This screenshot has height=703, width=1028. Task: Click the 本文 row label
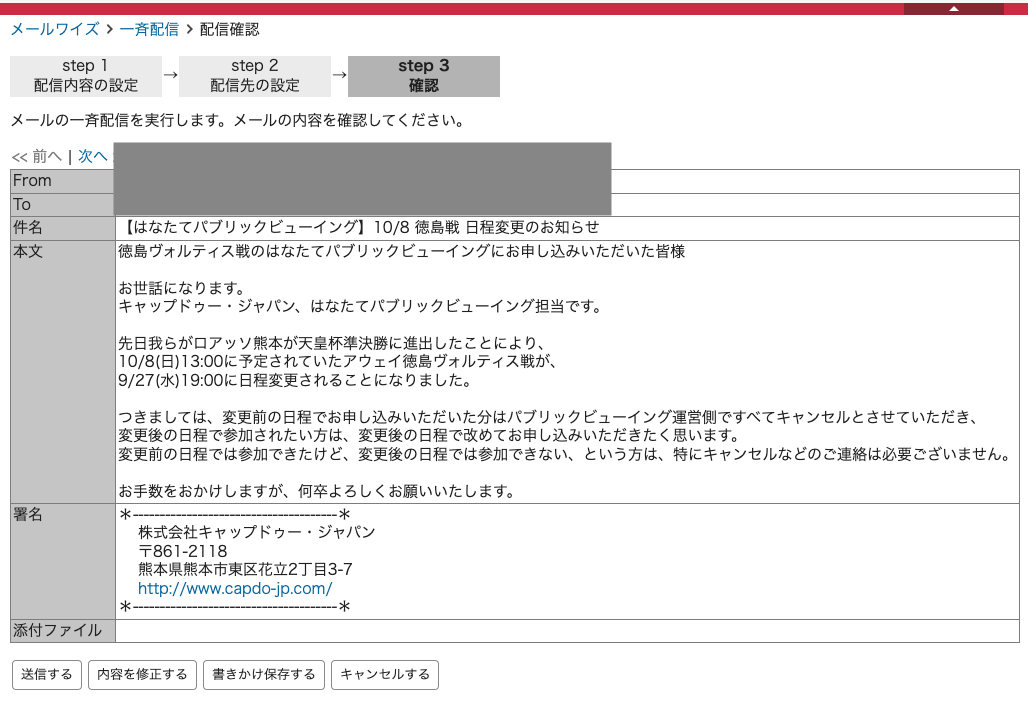(28, 252)
